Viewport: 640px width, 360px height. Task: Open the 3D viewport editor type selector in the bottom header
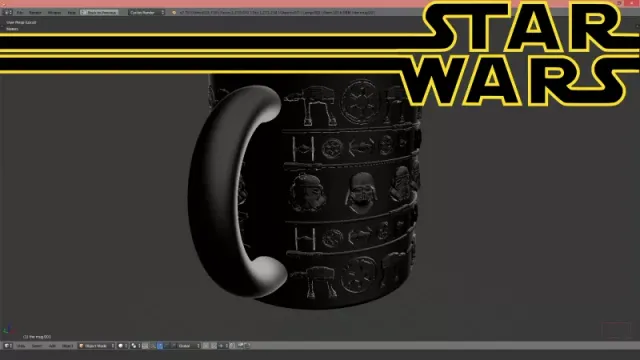click(8, 346)
